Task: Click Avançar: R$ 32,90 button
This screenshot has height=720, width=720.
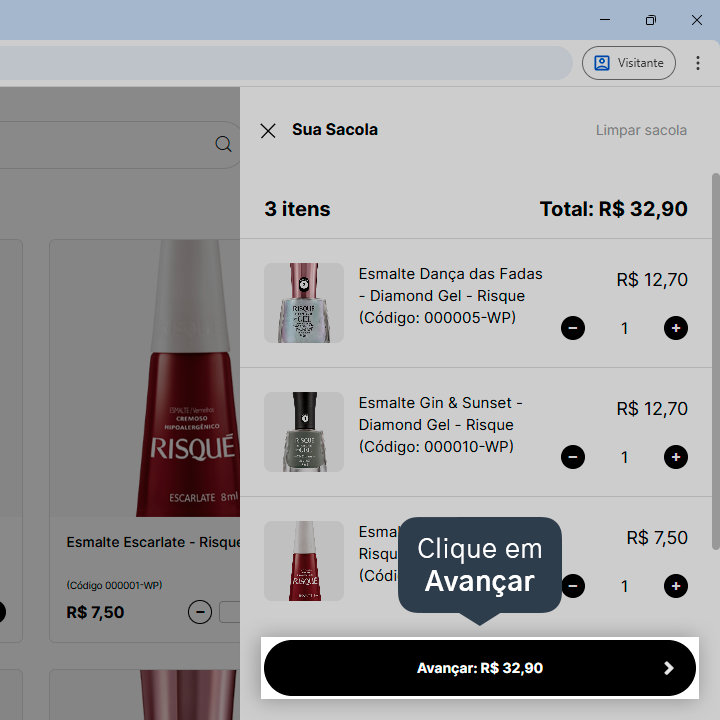Action: click(x=479, y=668)
